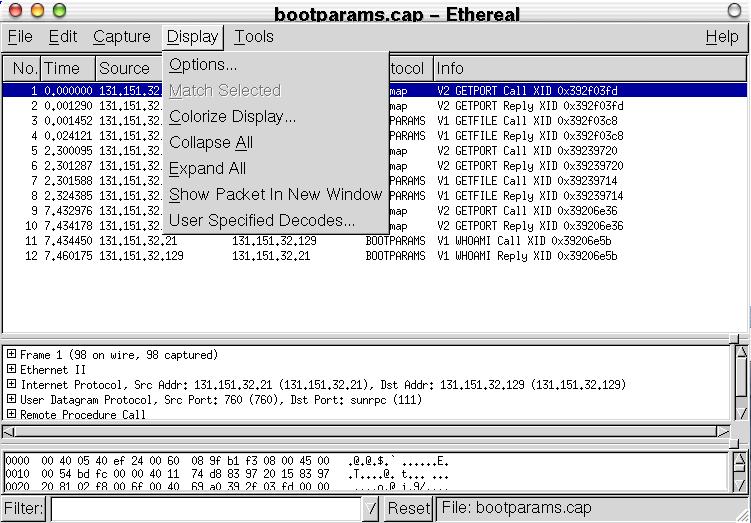Click the Filter: button
This screenshot has height=523, width=751.
[x=23, y=508]
